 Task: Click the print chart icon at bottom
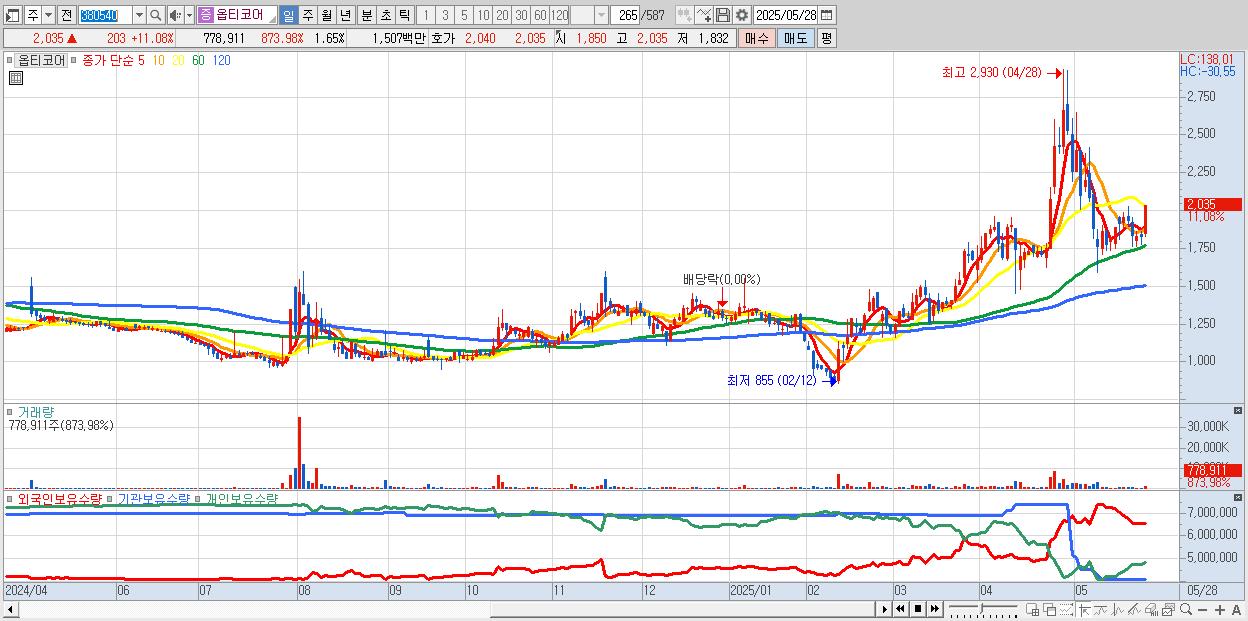(1151, 609)
